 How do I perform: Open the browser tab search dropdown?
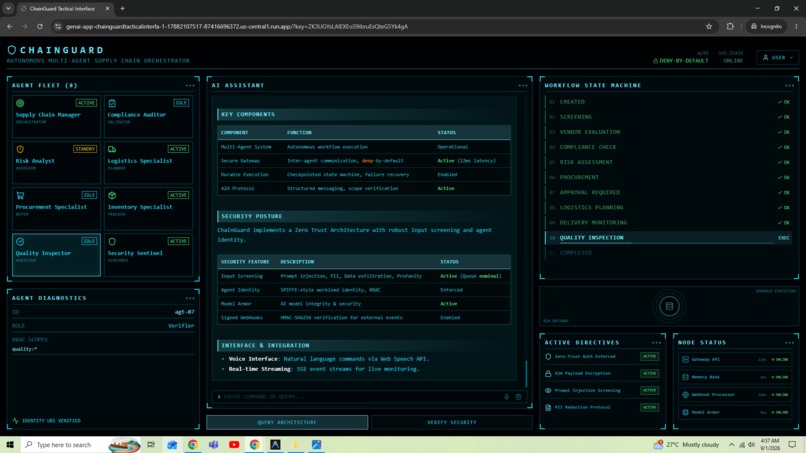[8, 9]
